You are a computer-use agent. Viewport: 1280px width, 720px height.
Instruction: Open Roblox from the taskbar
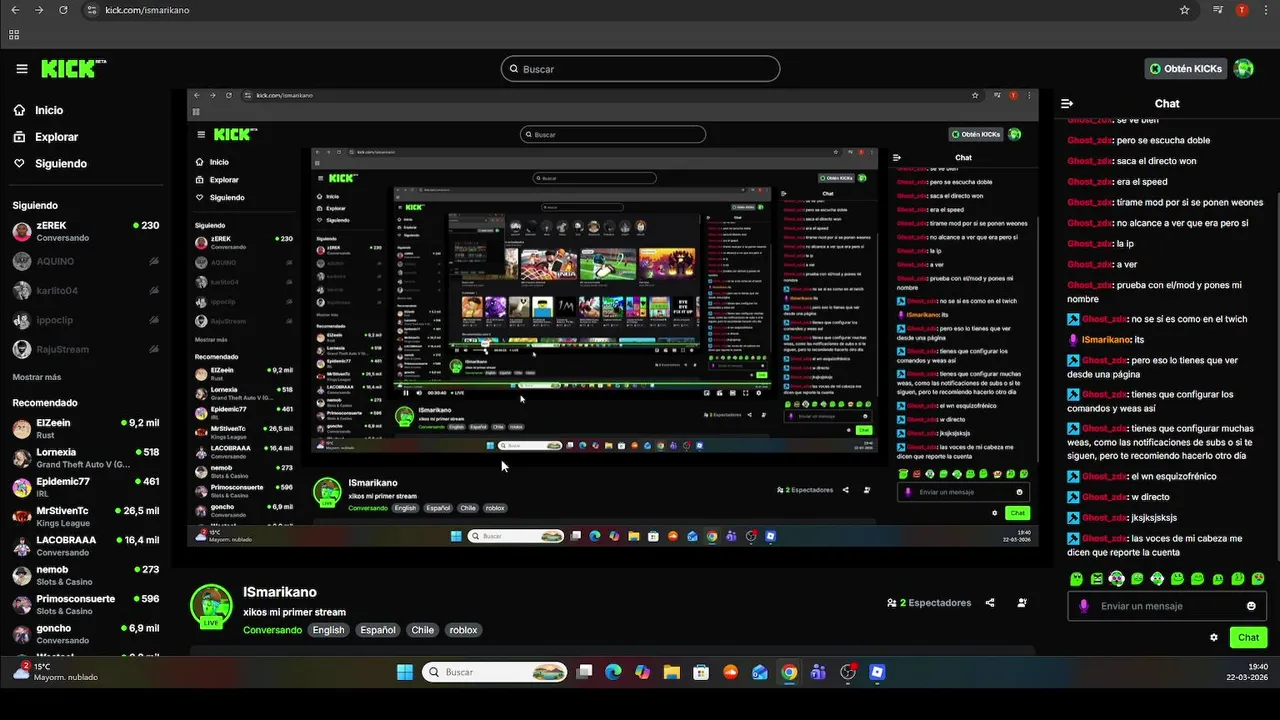[x=878, y=672]
